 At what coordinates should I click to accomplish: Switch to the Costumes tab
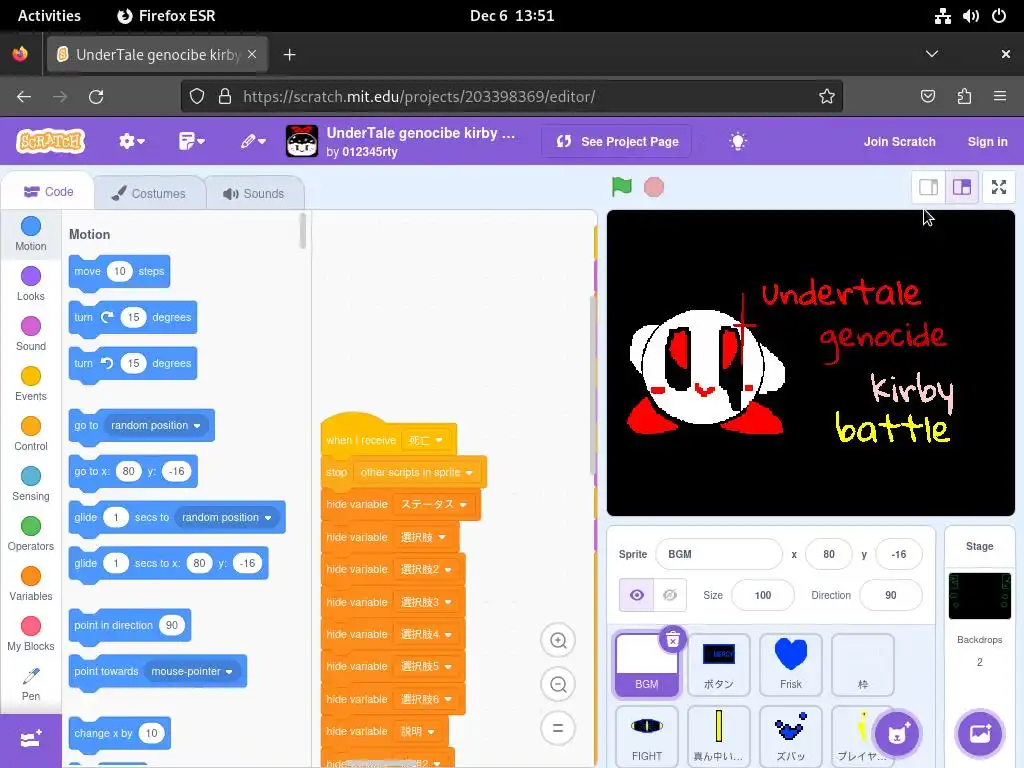click(x=149, y=193)
